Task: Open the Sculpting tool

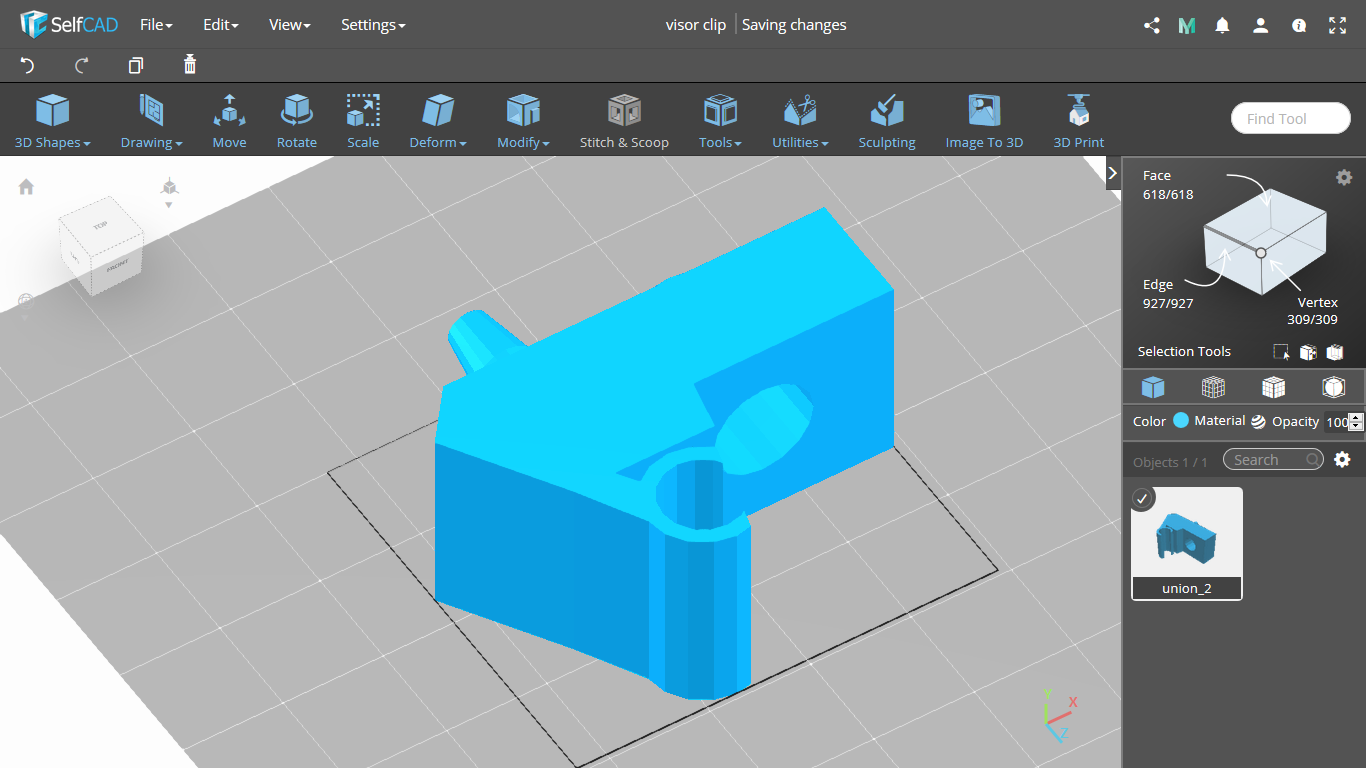Action: pyautogui.click(x=887, y=121)
